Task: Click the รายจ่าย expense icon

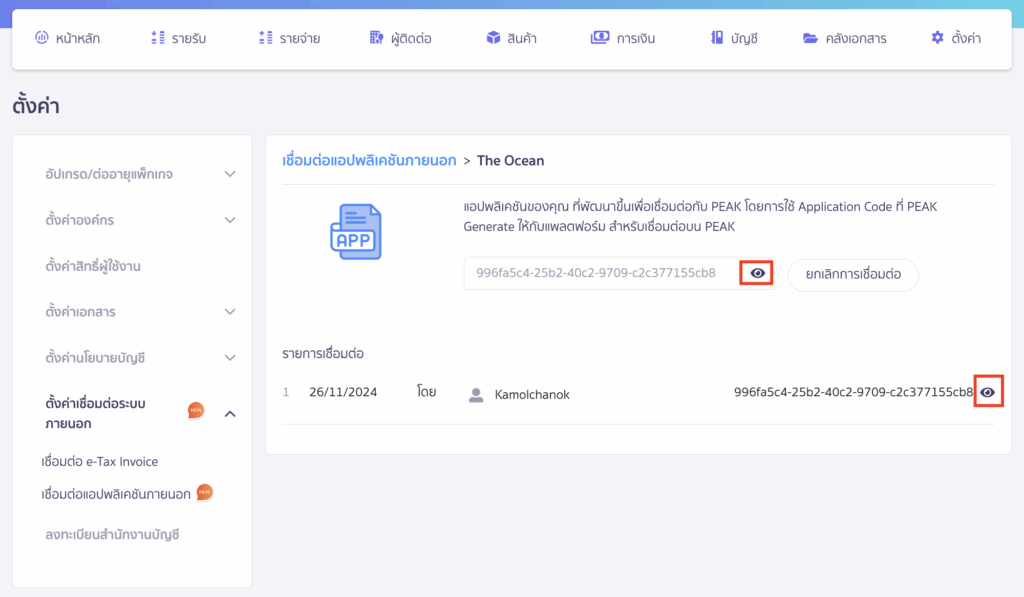Action: click(265, 36)
